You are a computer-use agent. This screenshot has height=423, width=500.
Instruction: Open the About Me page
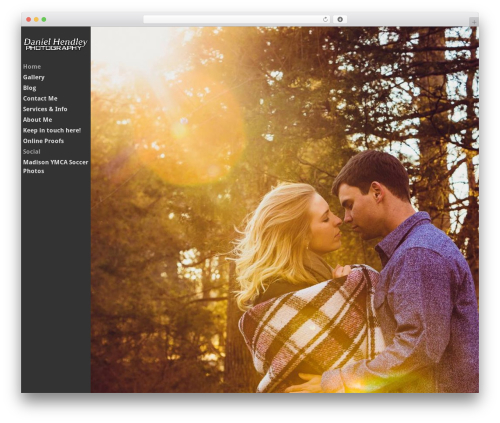pyautogui.click(x=37, y=120)
